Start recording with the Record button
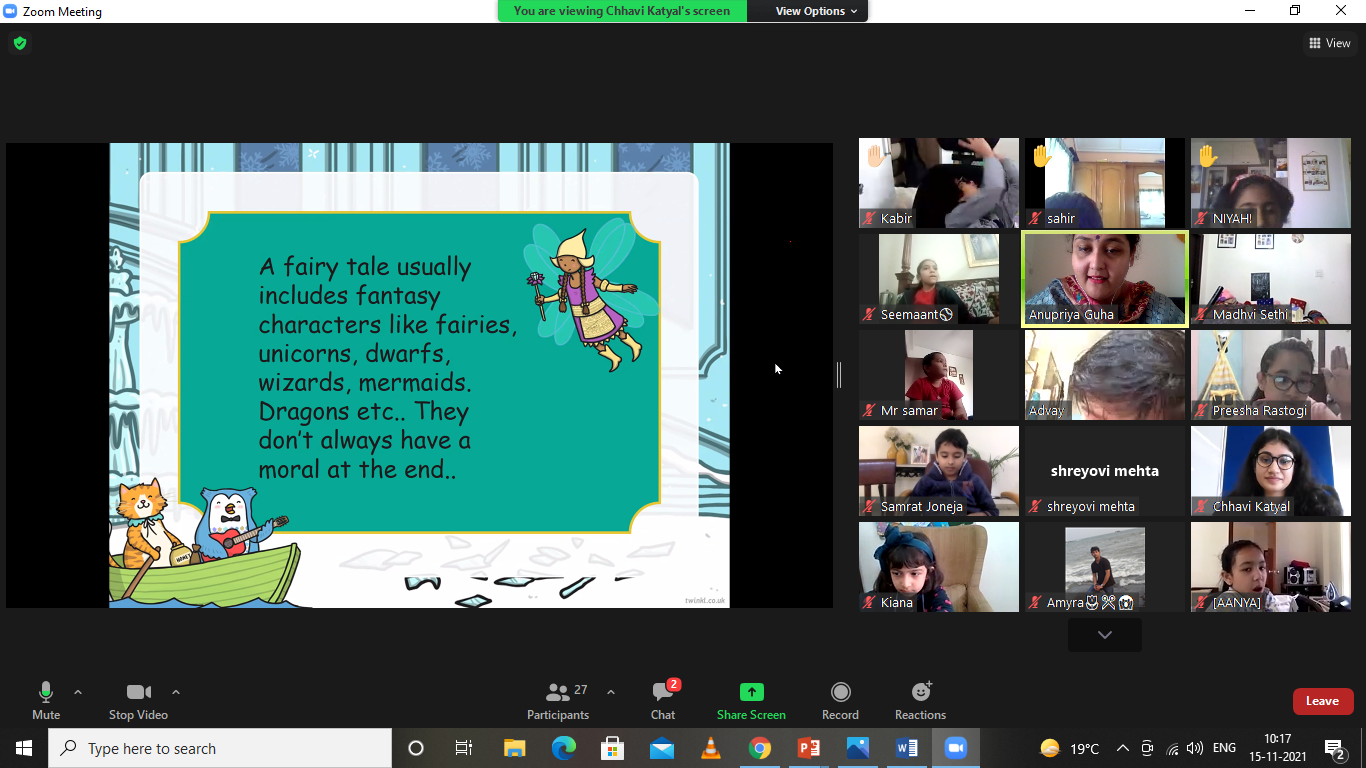 pos(840,700)
